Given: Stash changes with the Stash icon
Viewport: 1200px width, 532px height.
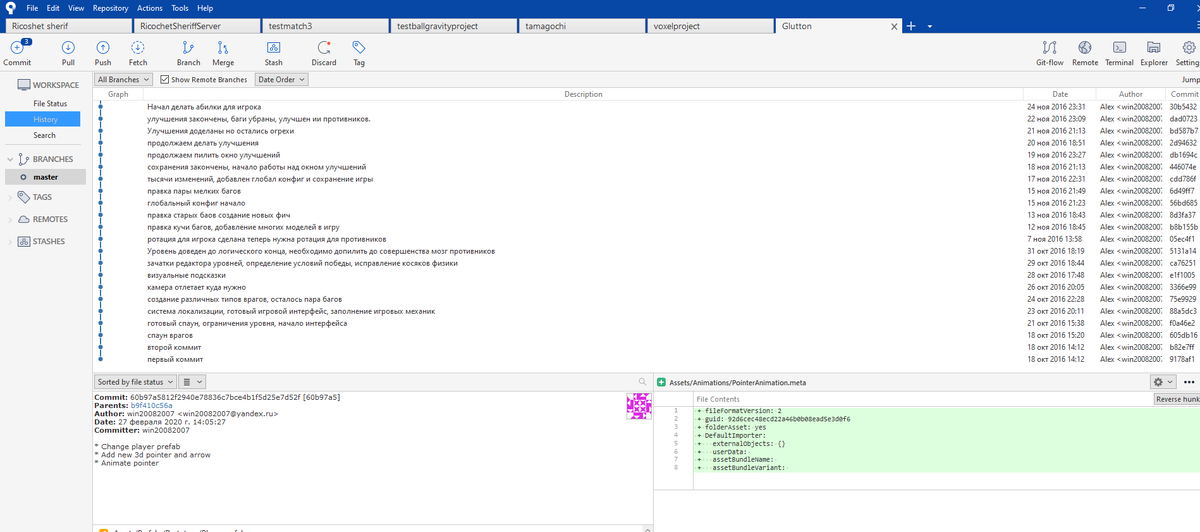Looking at the screenshot, I should click(273, 47).
